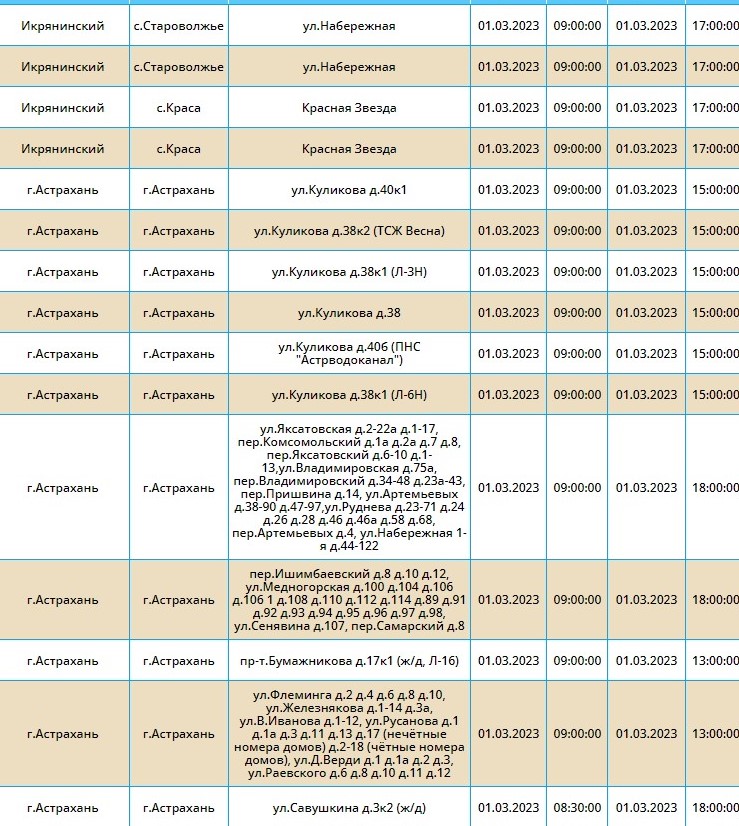Click address "ул.Куликова д.38к1 (Л-3Н)"
The width and height of the screenshot is (739, 826).
coord(349,272)
